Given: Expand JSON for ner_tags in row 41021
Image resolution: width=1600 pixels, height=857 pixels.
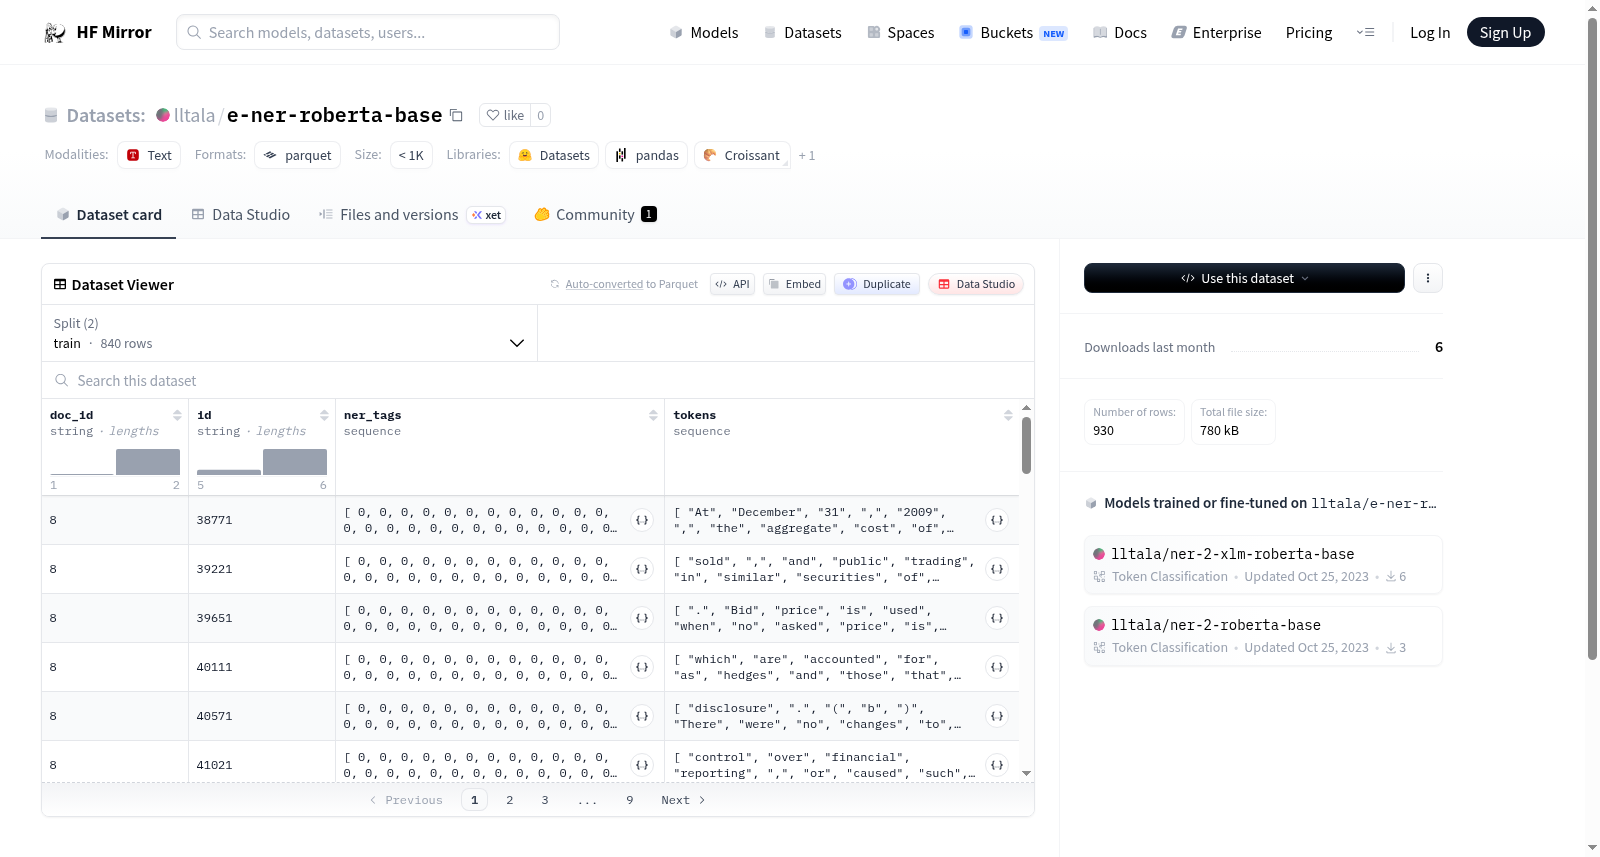Looking at the screenshot, I should click(x=642, y=765).
